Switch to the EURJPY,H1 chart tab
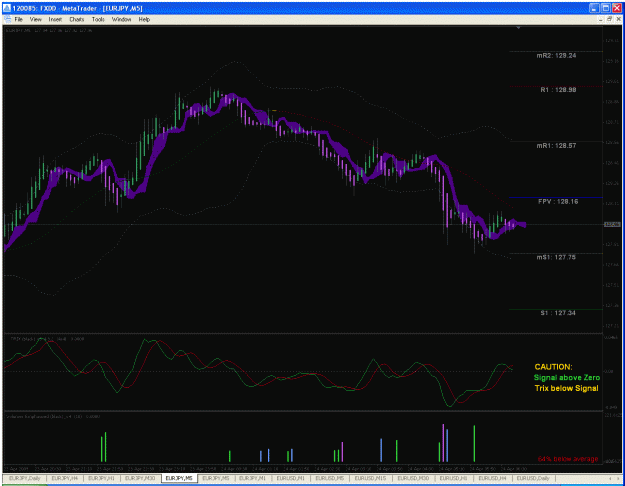The height and width of the screenshot is (486, 625). tap(101, 478)
